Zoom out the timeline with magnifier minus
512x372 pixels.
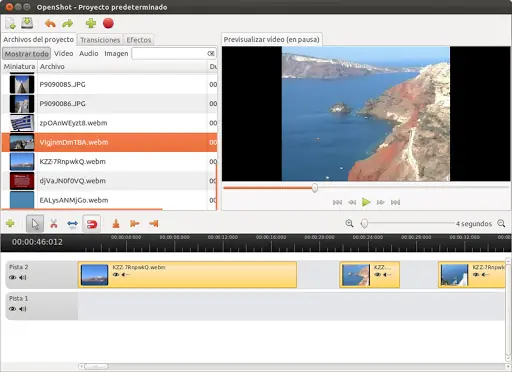click(501, 223)
